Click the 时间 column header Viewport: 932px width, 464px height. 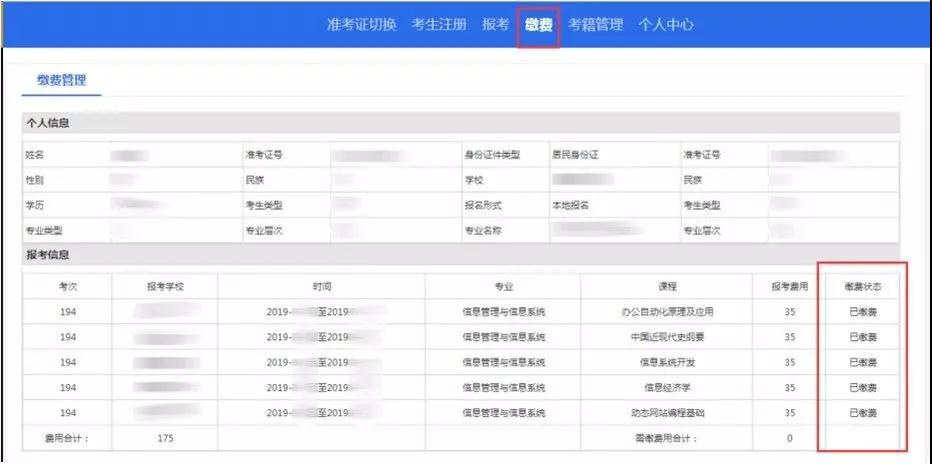pyautogui.click(x=323, y=286)
